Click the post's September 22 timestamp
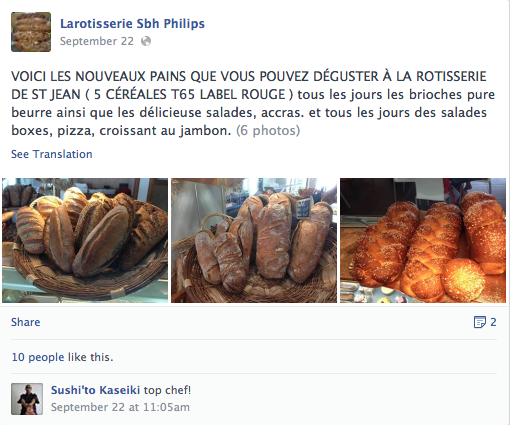Image resolution: width=510 pixels, height=425 pixels. coord(97,41)
